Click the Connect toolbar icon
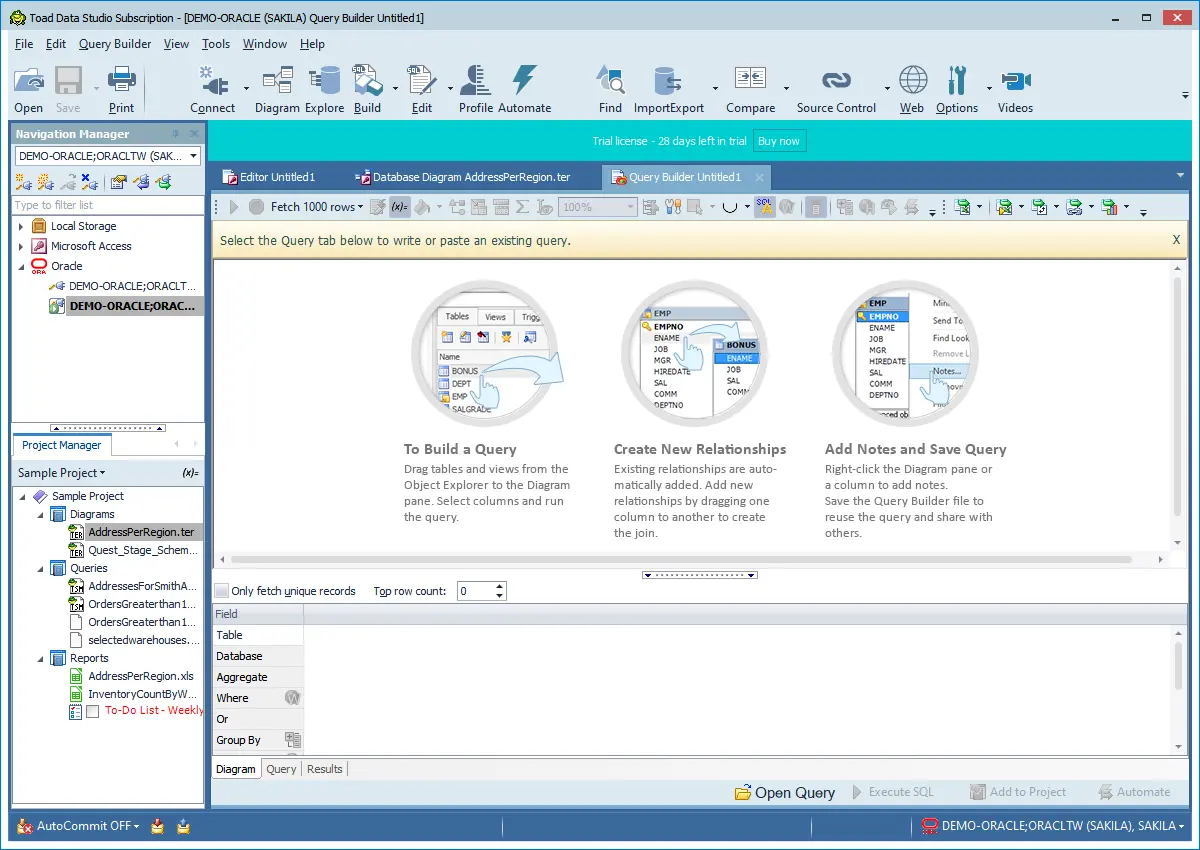The image size is (1200, 850). click(212, 89)
